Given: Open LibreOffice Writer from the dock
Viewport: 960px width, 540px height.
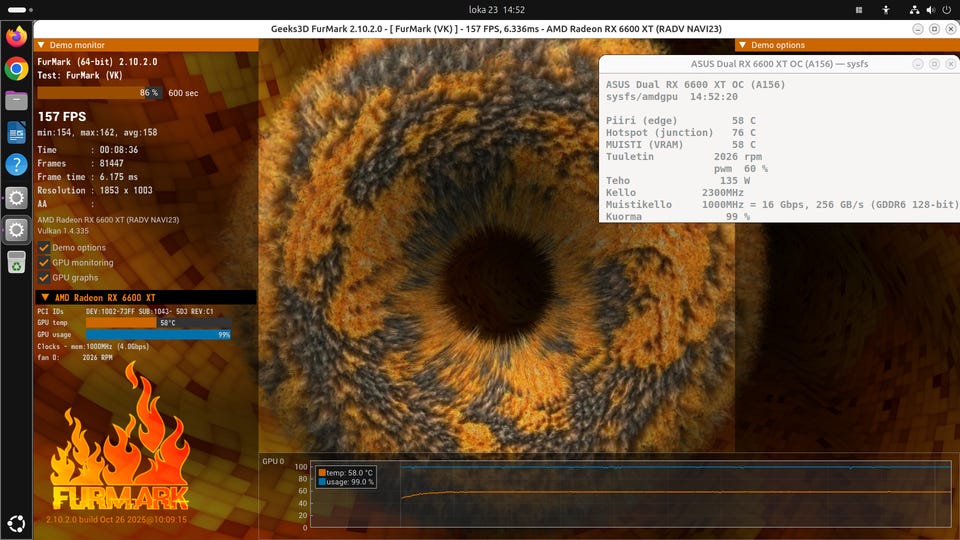Looking at the screenshot, I should (17, 133).
